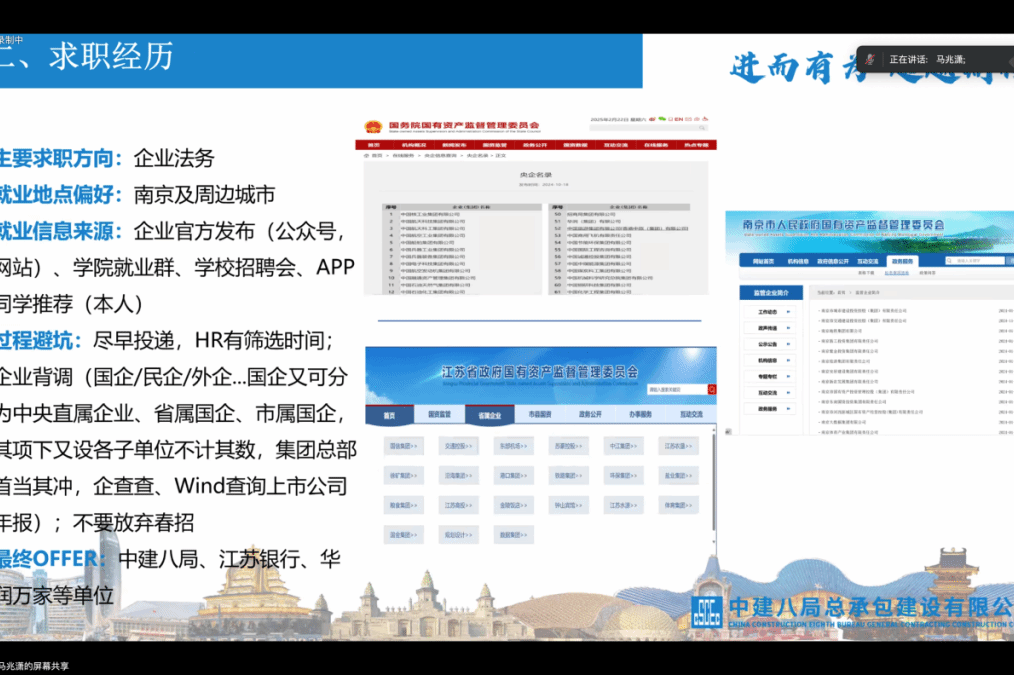Click the 中江集团>> button
This screenshot has width=1014, height=675.
pyautogui.click(x=623, y=446)
